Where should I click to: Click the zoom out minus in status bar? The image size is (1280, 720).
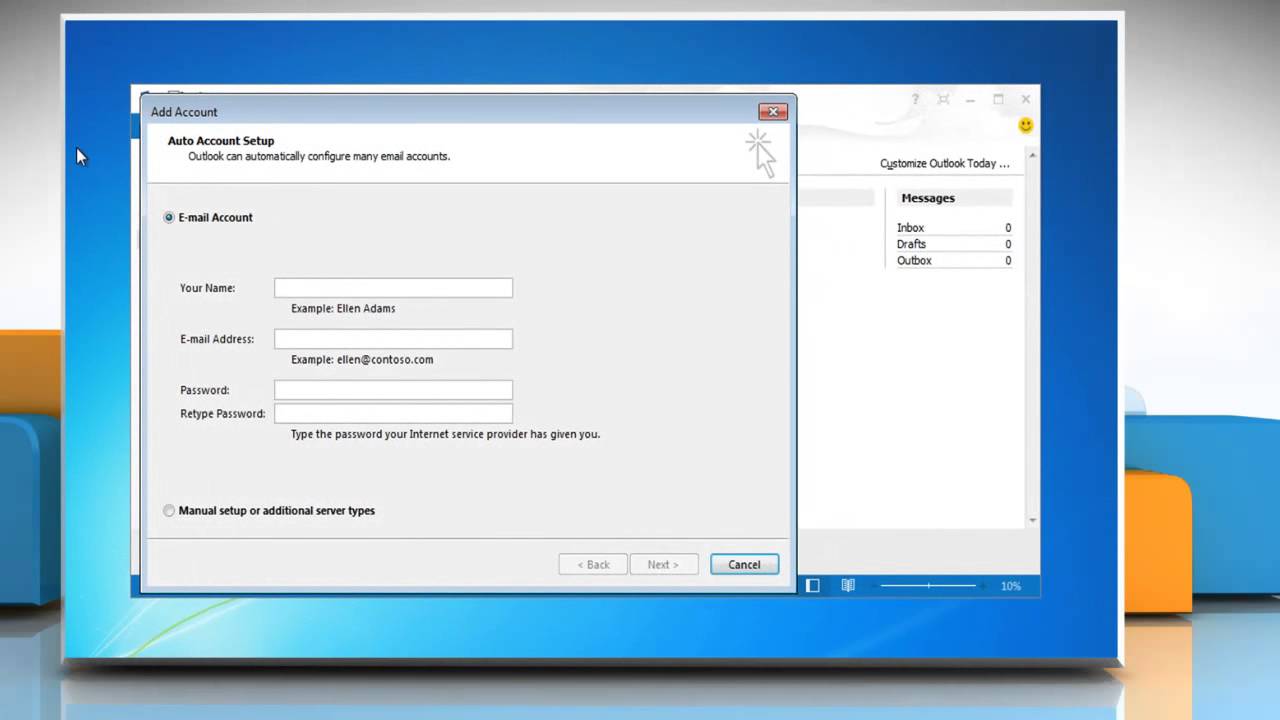tap(875, 585)
